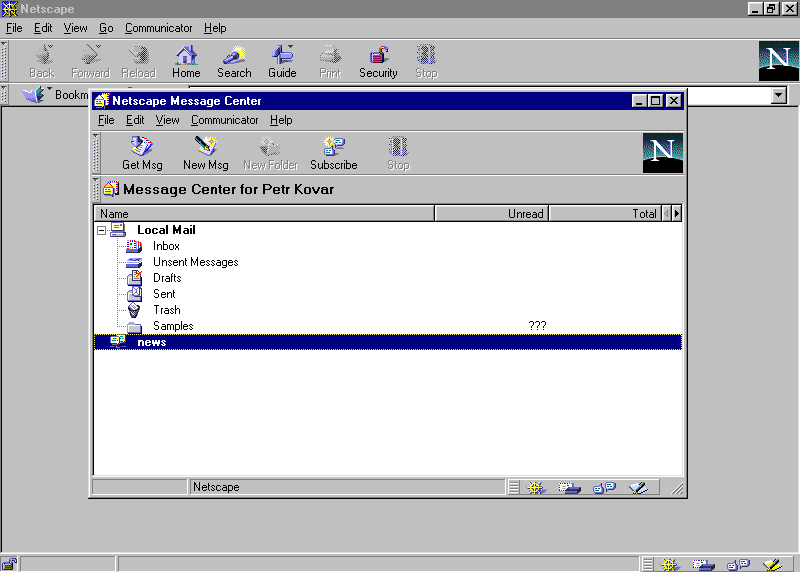Compose with the New Msg icon
Screen dimensions: 800x572
pos(206,153)
